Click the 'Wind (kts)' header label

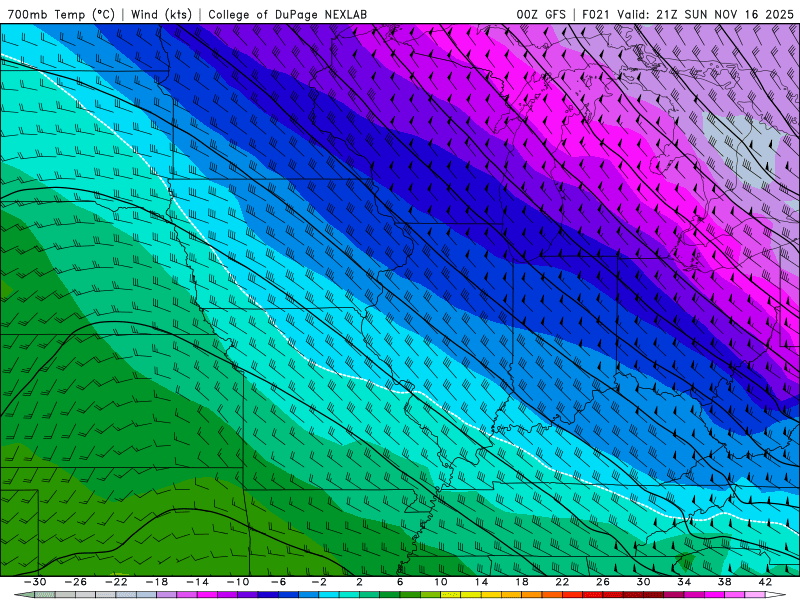pos(161,15)
